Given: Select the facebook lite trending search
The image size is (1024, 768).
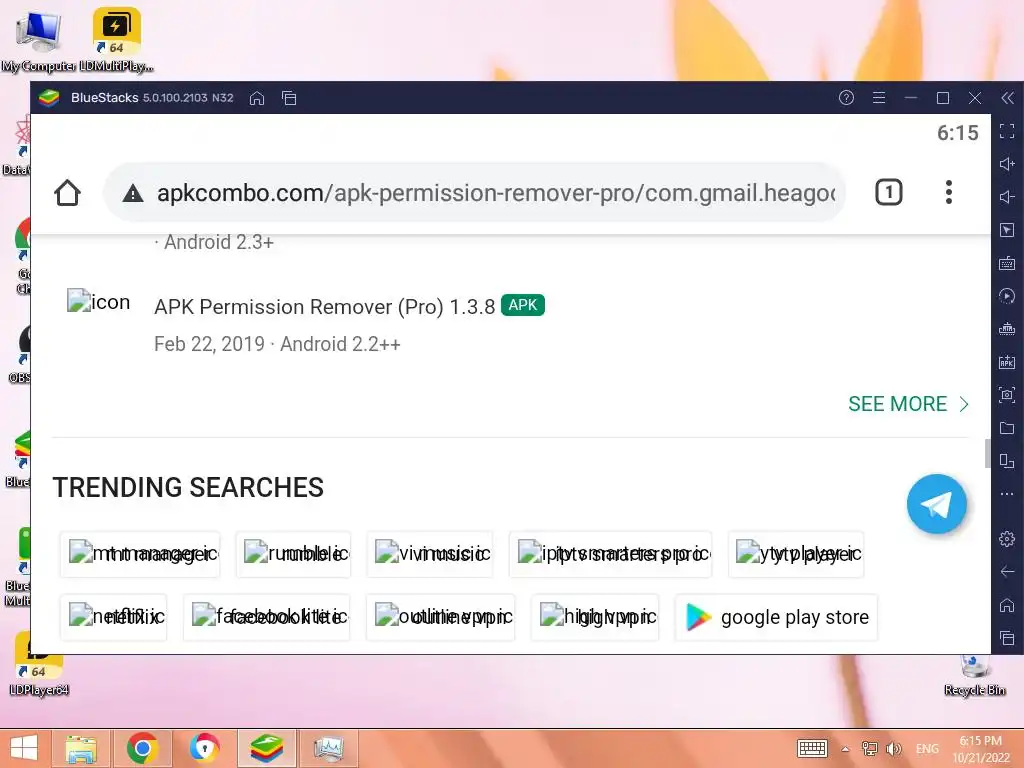Looking at the screenshot, I should 266,617.
